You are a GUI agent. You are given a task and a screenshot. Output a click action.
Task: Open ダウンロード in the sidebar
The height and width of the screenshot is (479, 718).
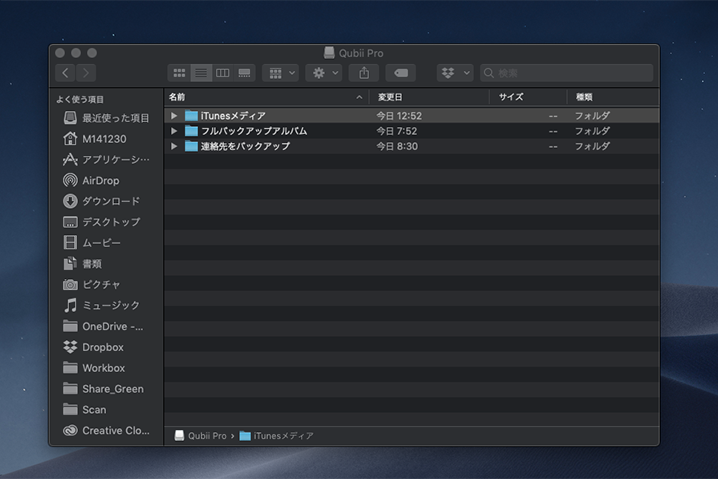coord(101,201)
